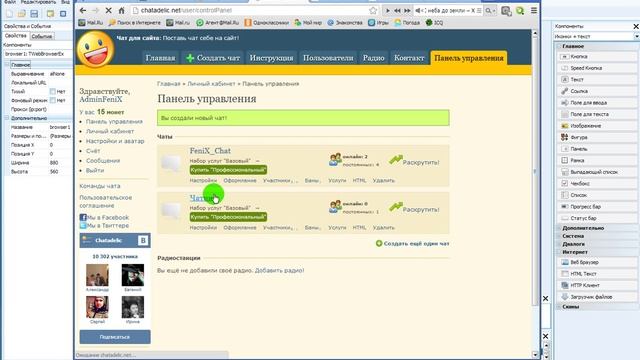Open the component selector browser1: TWebBrowserEx
Image resolution: width=640 pixels, height=360 pixels.
(38, 53)
